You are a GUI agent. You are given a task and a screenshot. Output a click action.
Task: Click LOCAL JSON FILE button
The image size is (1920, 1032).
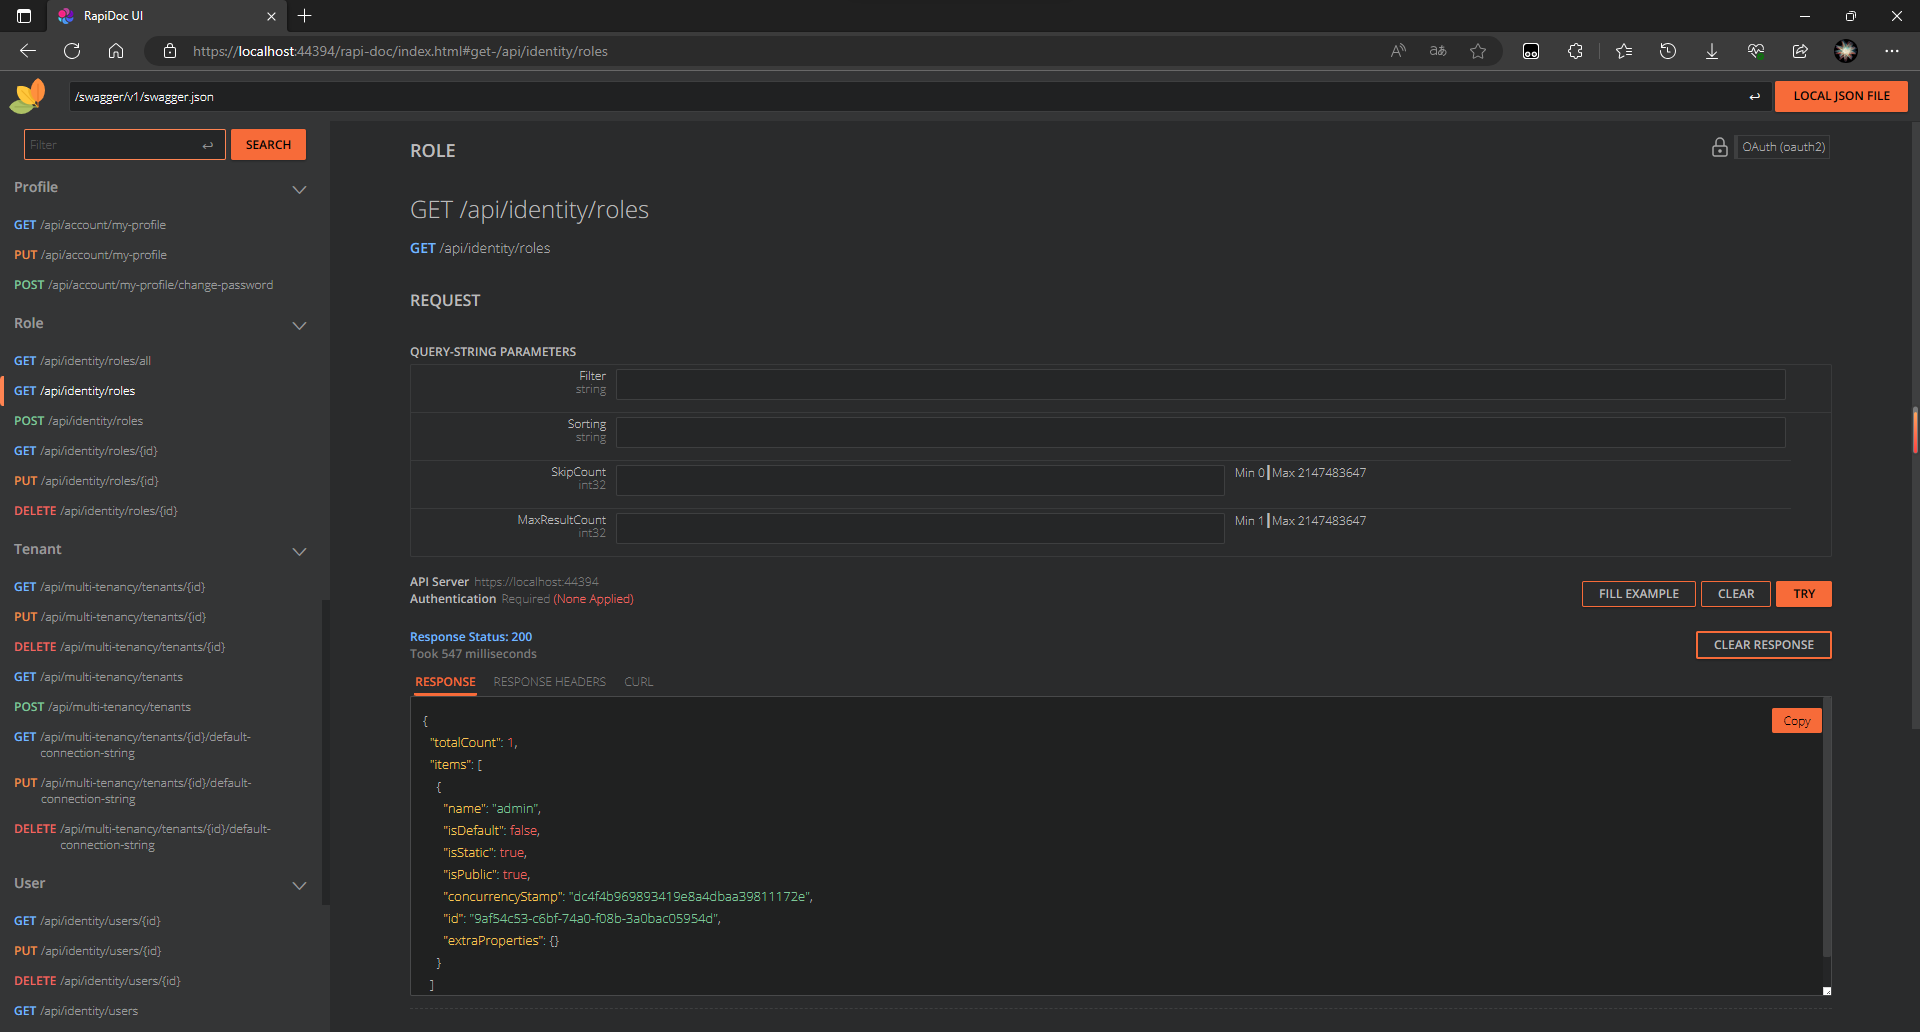(x=1841, y=96)
